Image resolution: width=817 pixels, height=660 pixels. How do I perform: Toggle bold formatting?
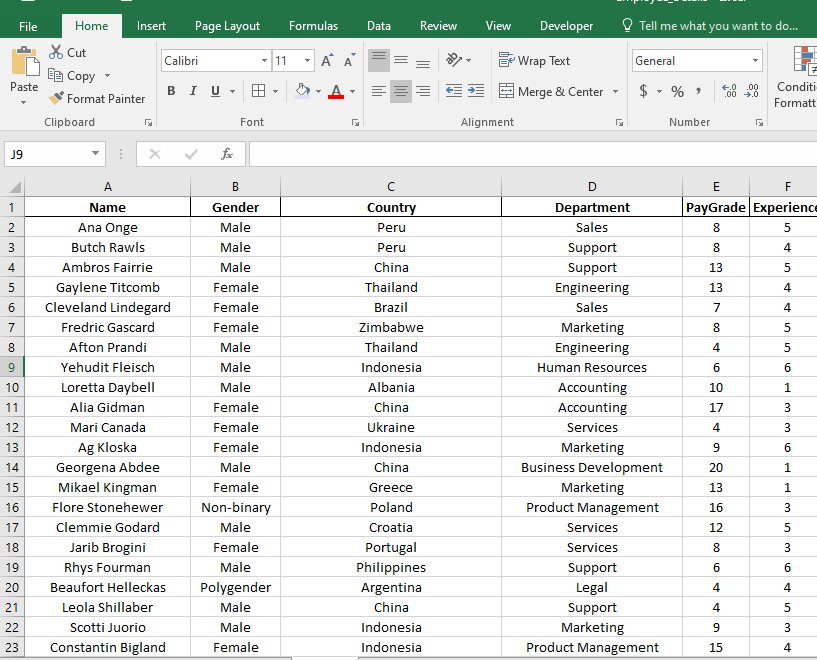(171, 91)
